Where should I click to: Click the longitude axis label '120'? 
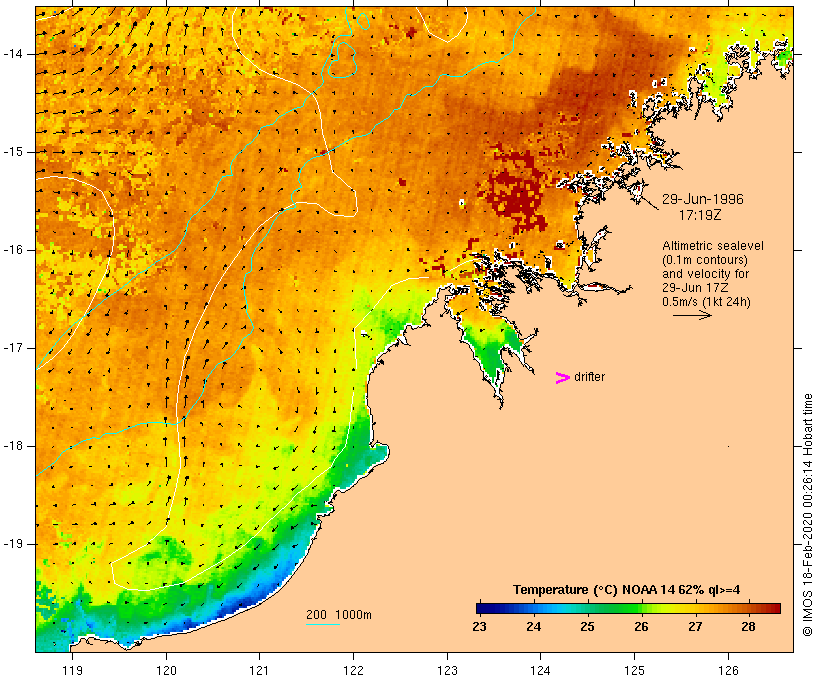(166, 670)
